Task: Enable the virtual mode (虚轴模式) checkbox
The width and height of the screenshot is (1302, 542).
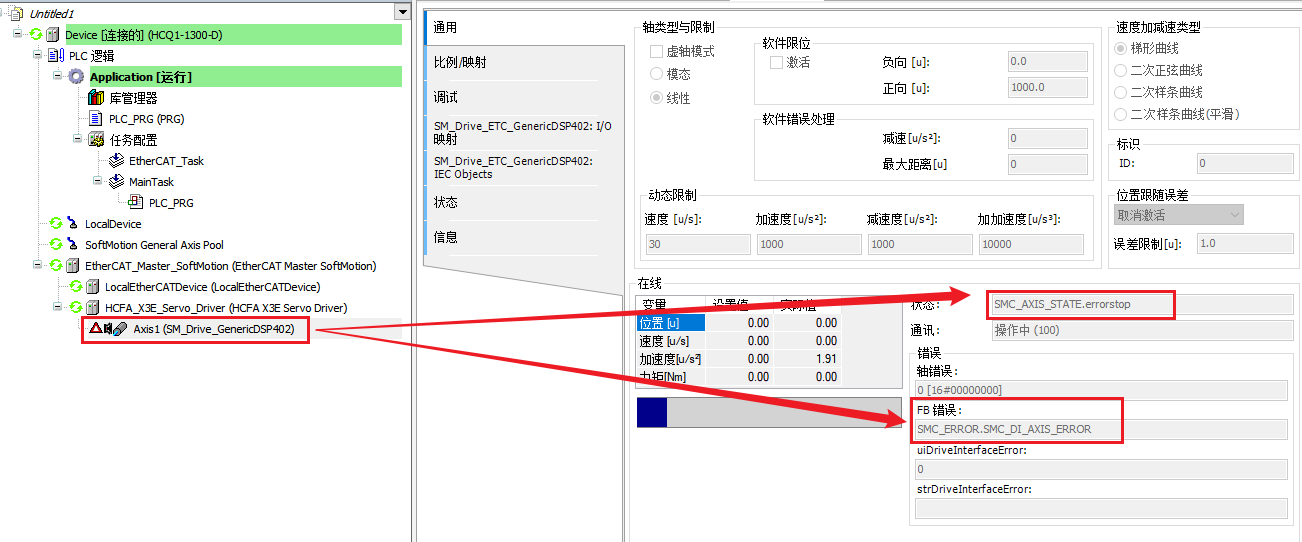Action: point(657,51)
